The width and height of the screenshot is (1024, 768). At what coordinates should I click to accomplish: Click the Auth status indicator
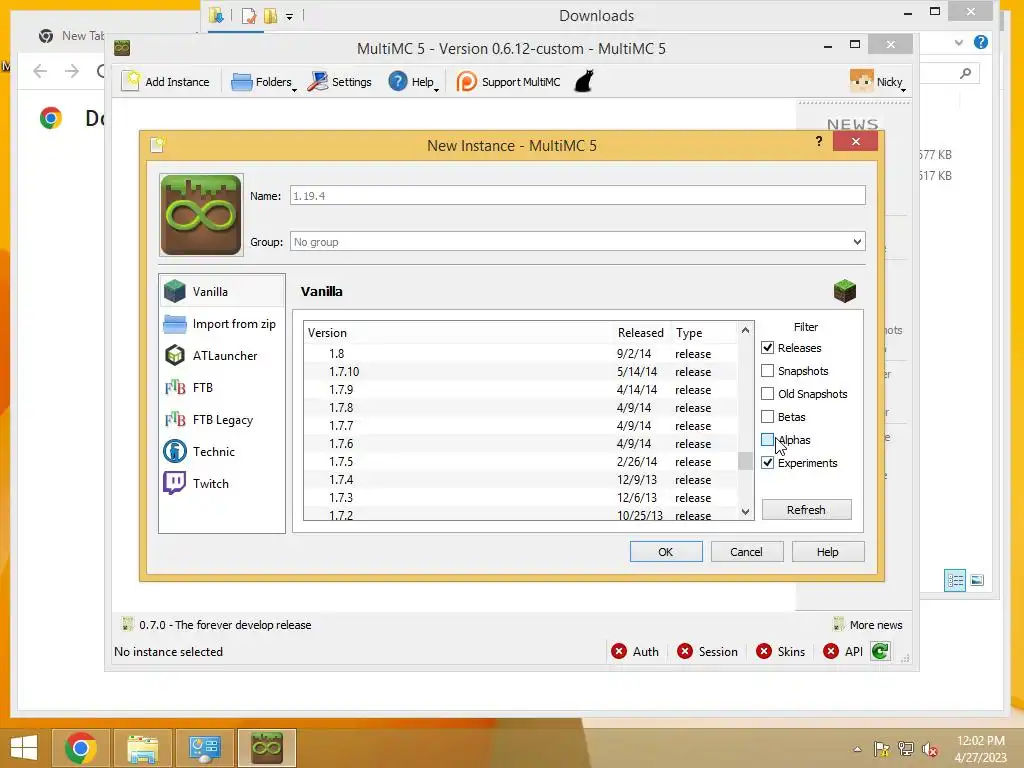click(x=635, y=652)
